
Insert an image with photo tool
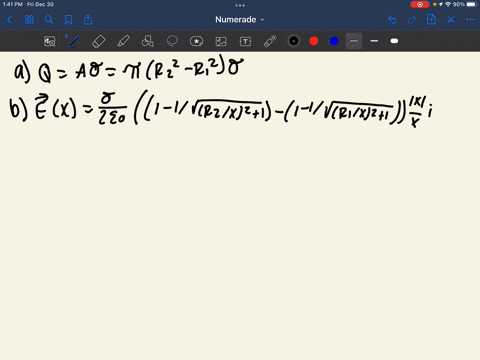[x=221, y=41]
